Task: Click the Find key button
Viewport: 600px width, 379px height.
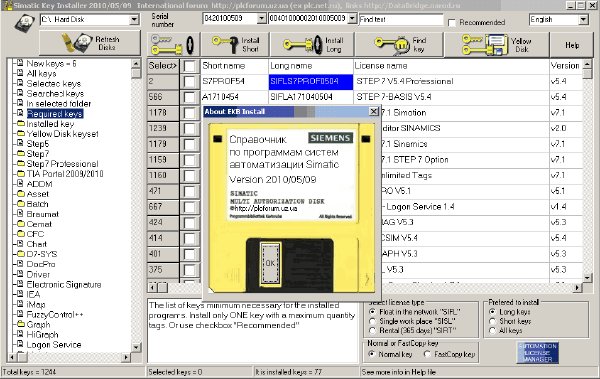Action: pyautogui.click(x=399, y=44)
